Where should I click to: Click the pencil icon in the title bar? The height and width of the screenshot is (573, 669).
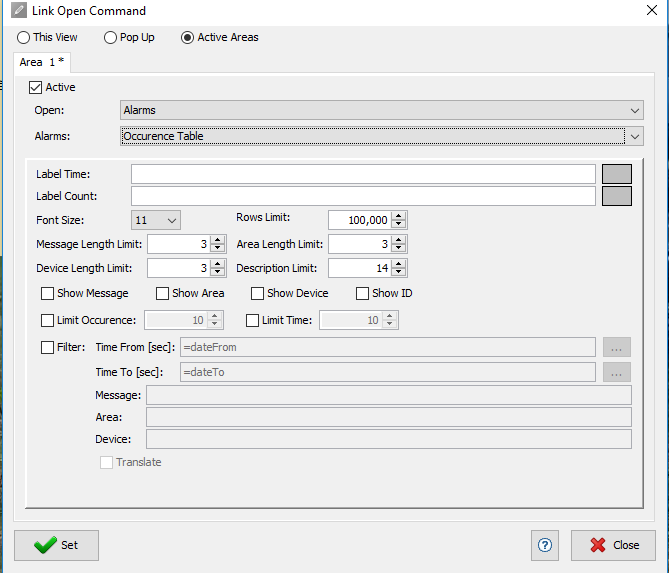(19, 10)
